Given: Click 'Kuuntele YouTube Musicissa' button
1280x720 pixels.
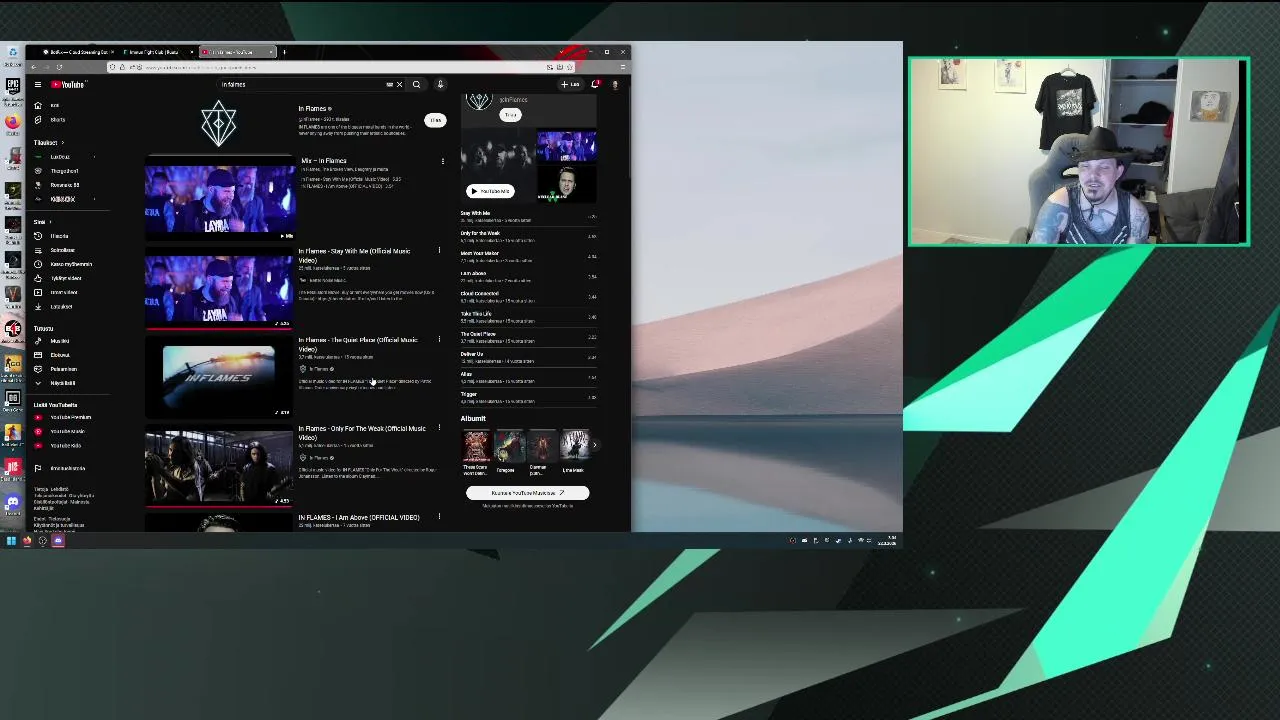Looking at the screenshot, I should click(527, 493).
